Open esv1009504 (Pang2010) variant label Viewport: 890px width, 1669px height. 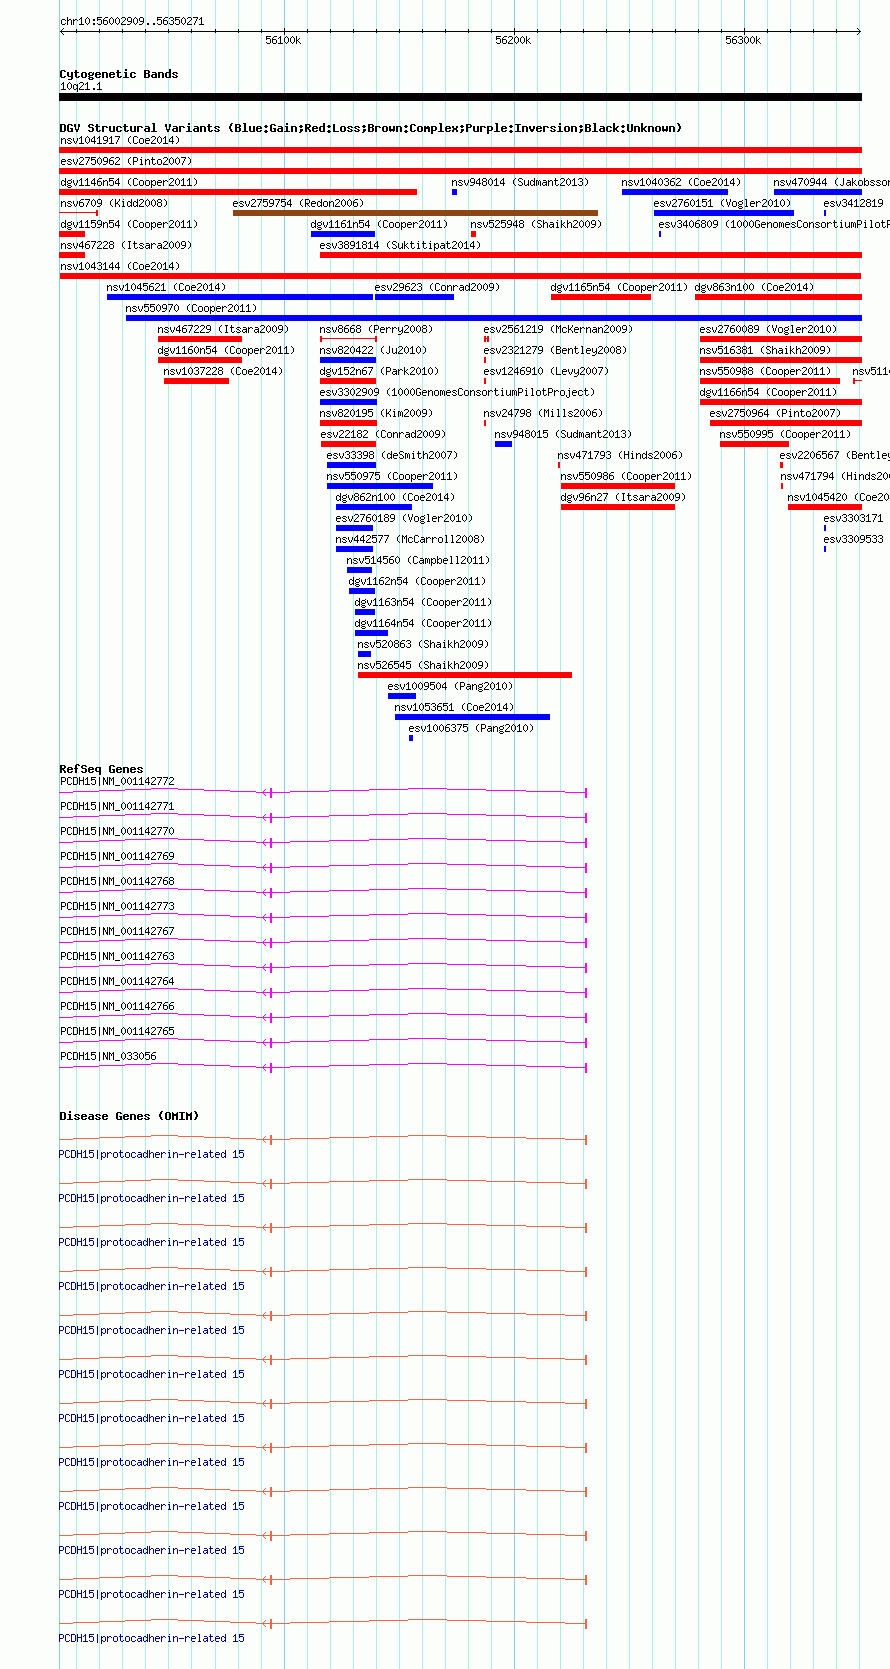point(450,686)
